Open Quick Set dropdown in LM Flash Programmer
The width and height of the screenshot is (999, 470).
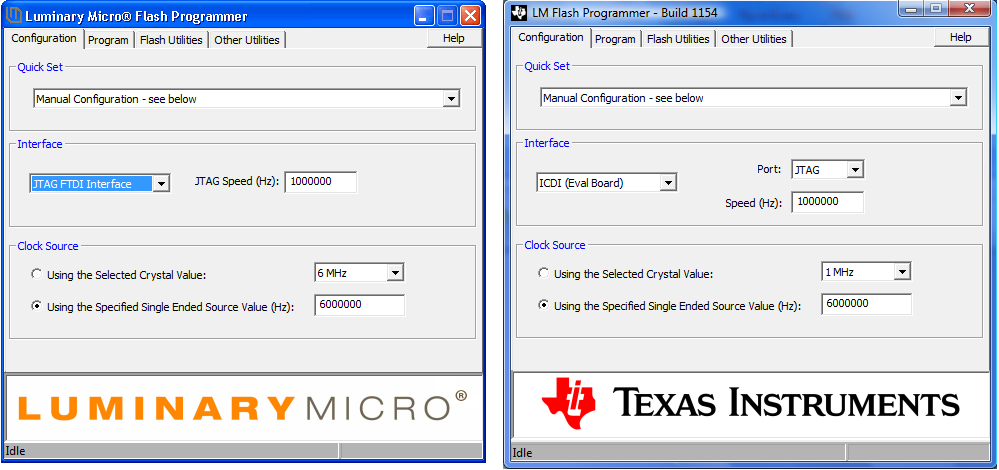click(958, 98)
